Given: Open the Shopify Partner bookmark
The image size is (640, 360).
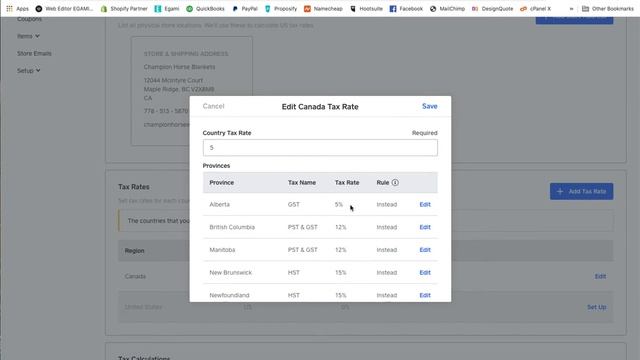Looking at the screenshot, I should (x=124, y=9).
